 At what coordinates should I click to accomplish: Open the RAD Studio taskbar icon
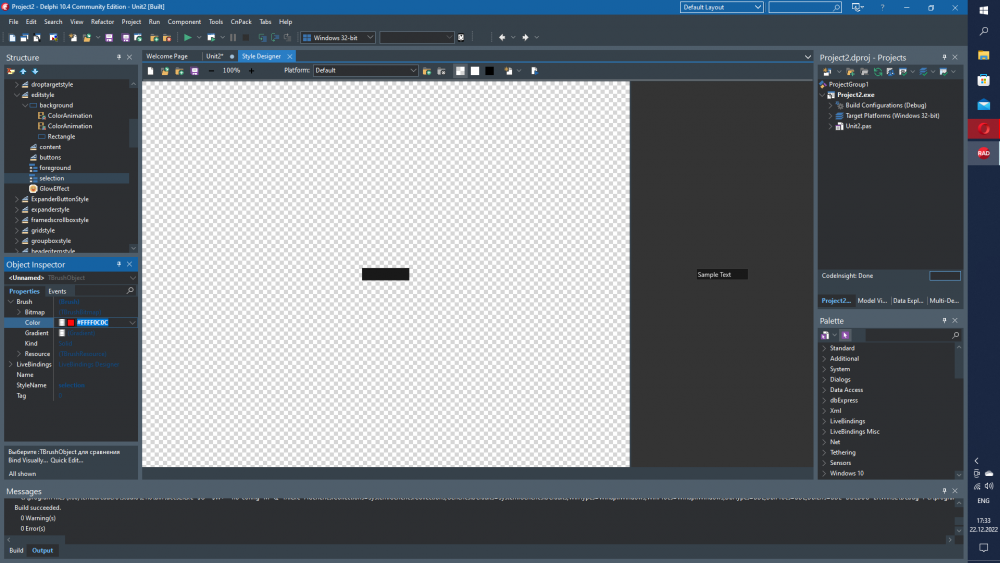[x=983, y=153]
